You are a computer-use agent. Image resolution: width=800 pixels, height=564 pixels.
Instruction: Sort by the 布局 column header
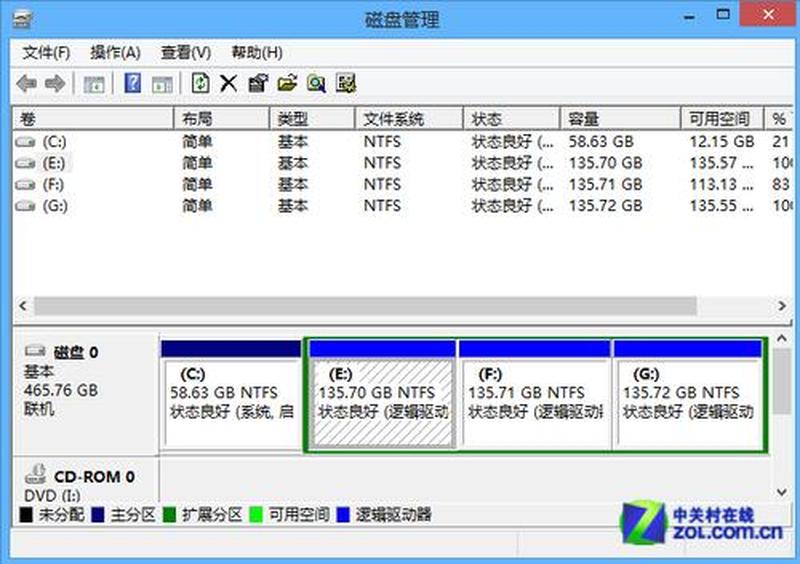[x=221, y=119]
